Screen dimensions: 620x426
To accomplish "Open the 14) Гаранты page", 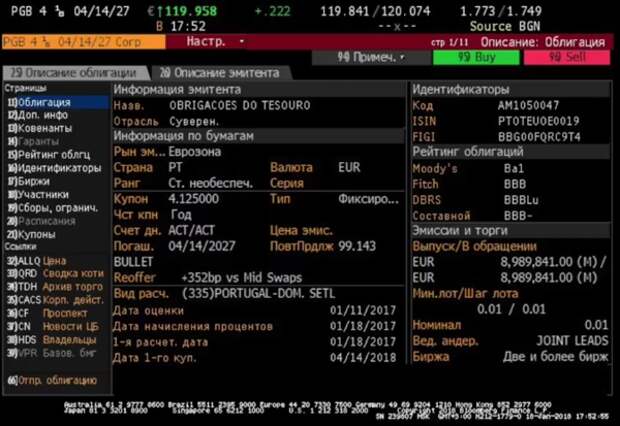I will tap(34, 142).
